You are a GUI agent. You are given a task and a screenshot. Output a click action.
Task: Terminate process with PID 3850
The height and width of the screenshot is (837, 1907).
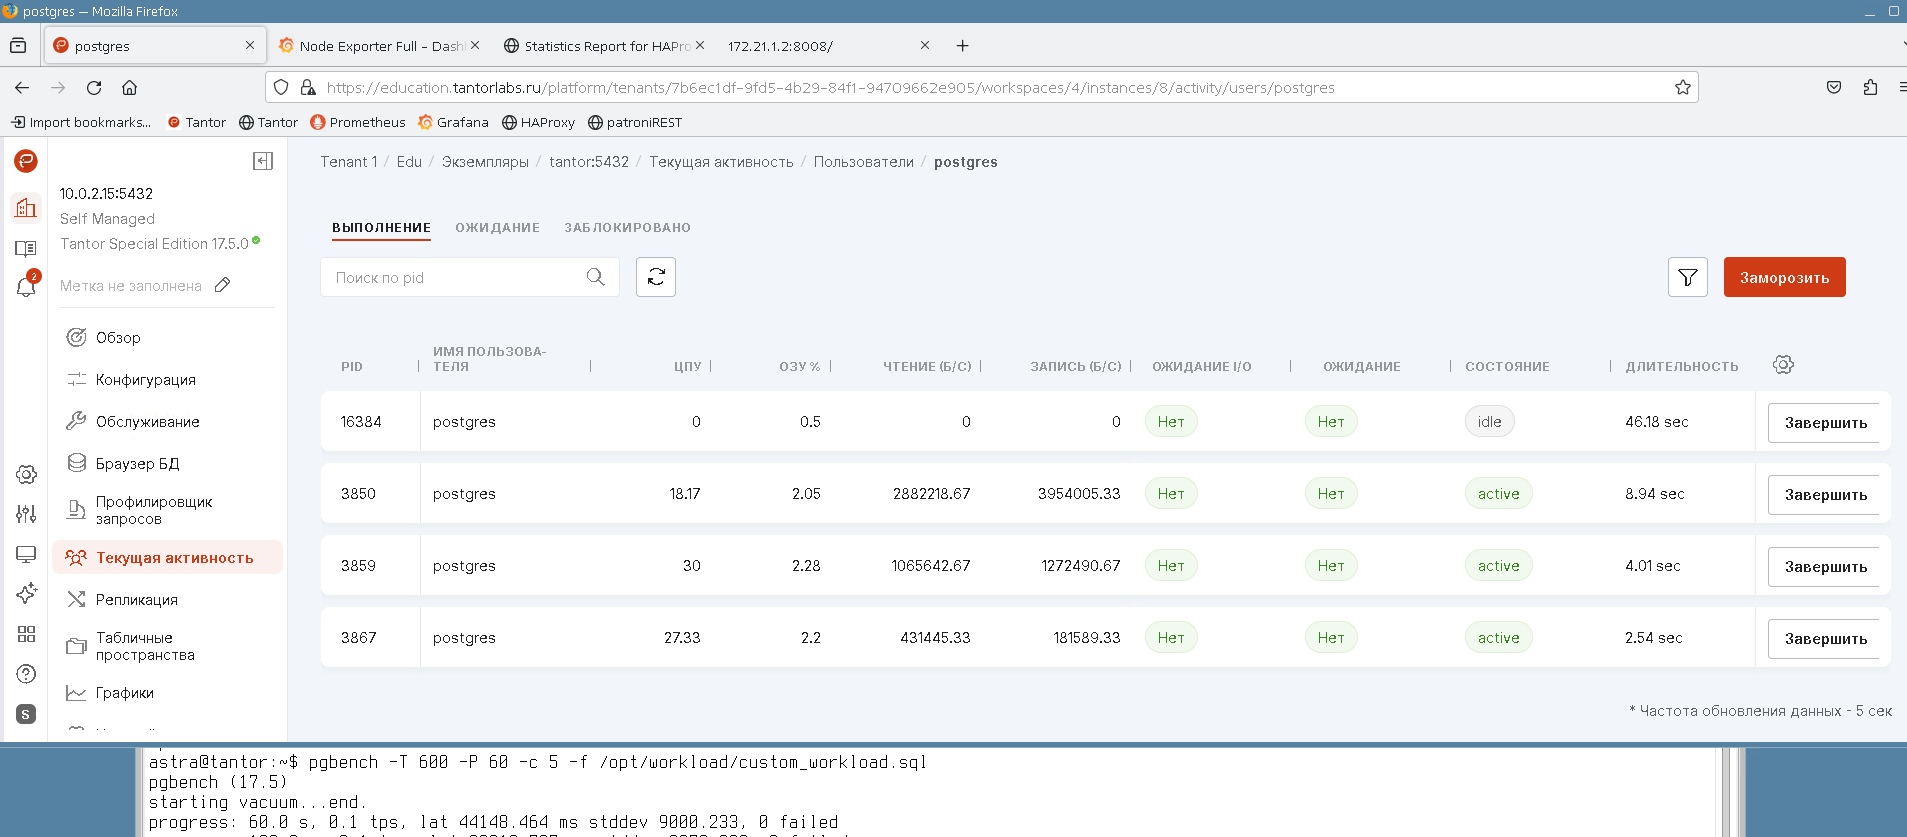[1824, 495]
